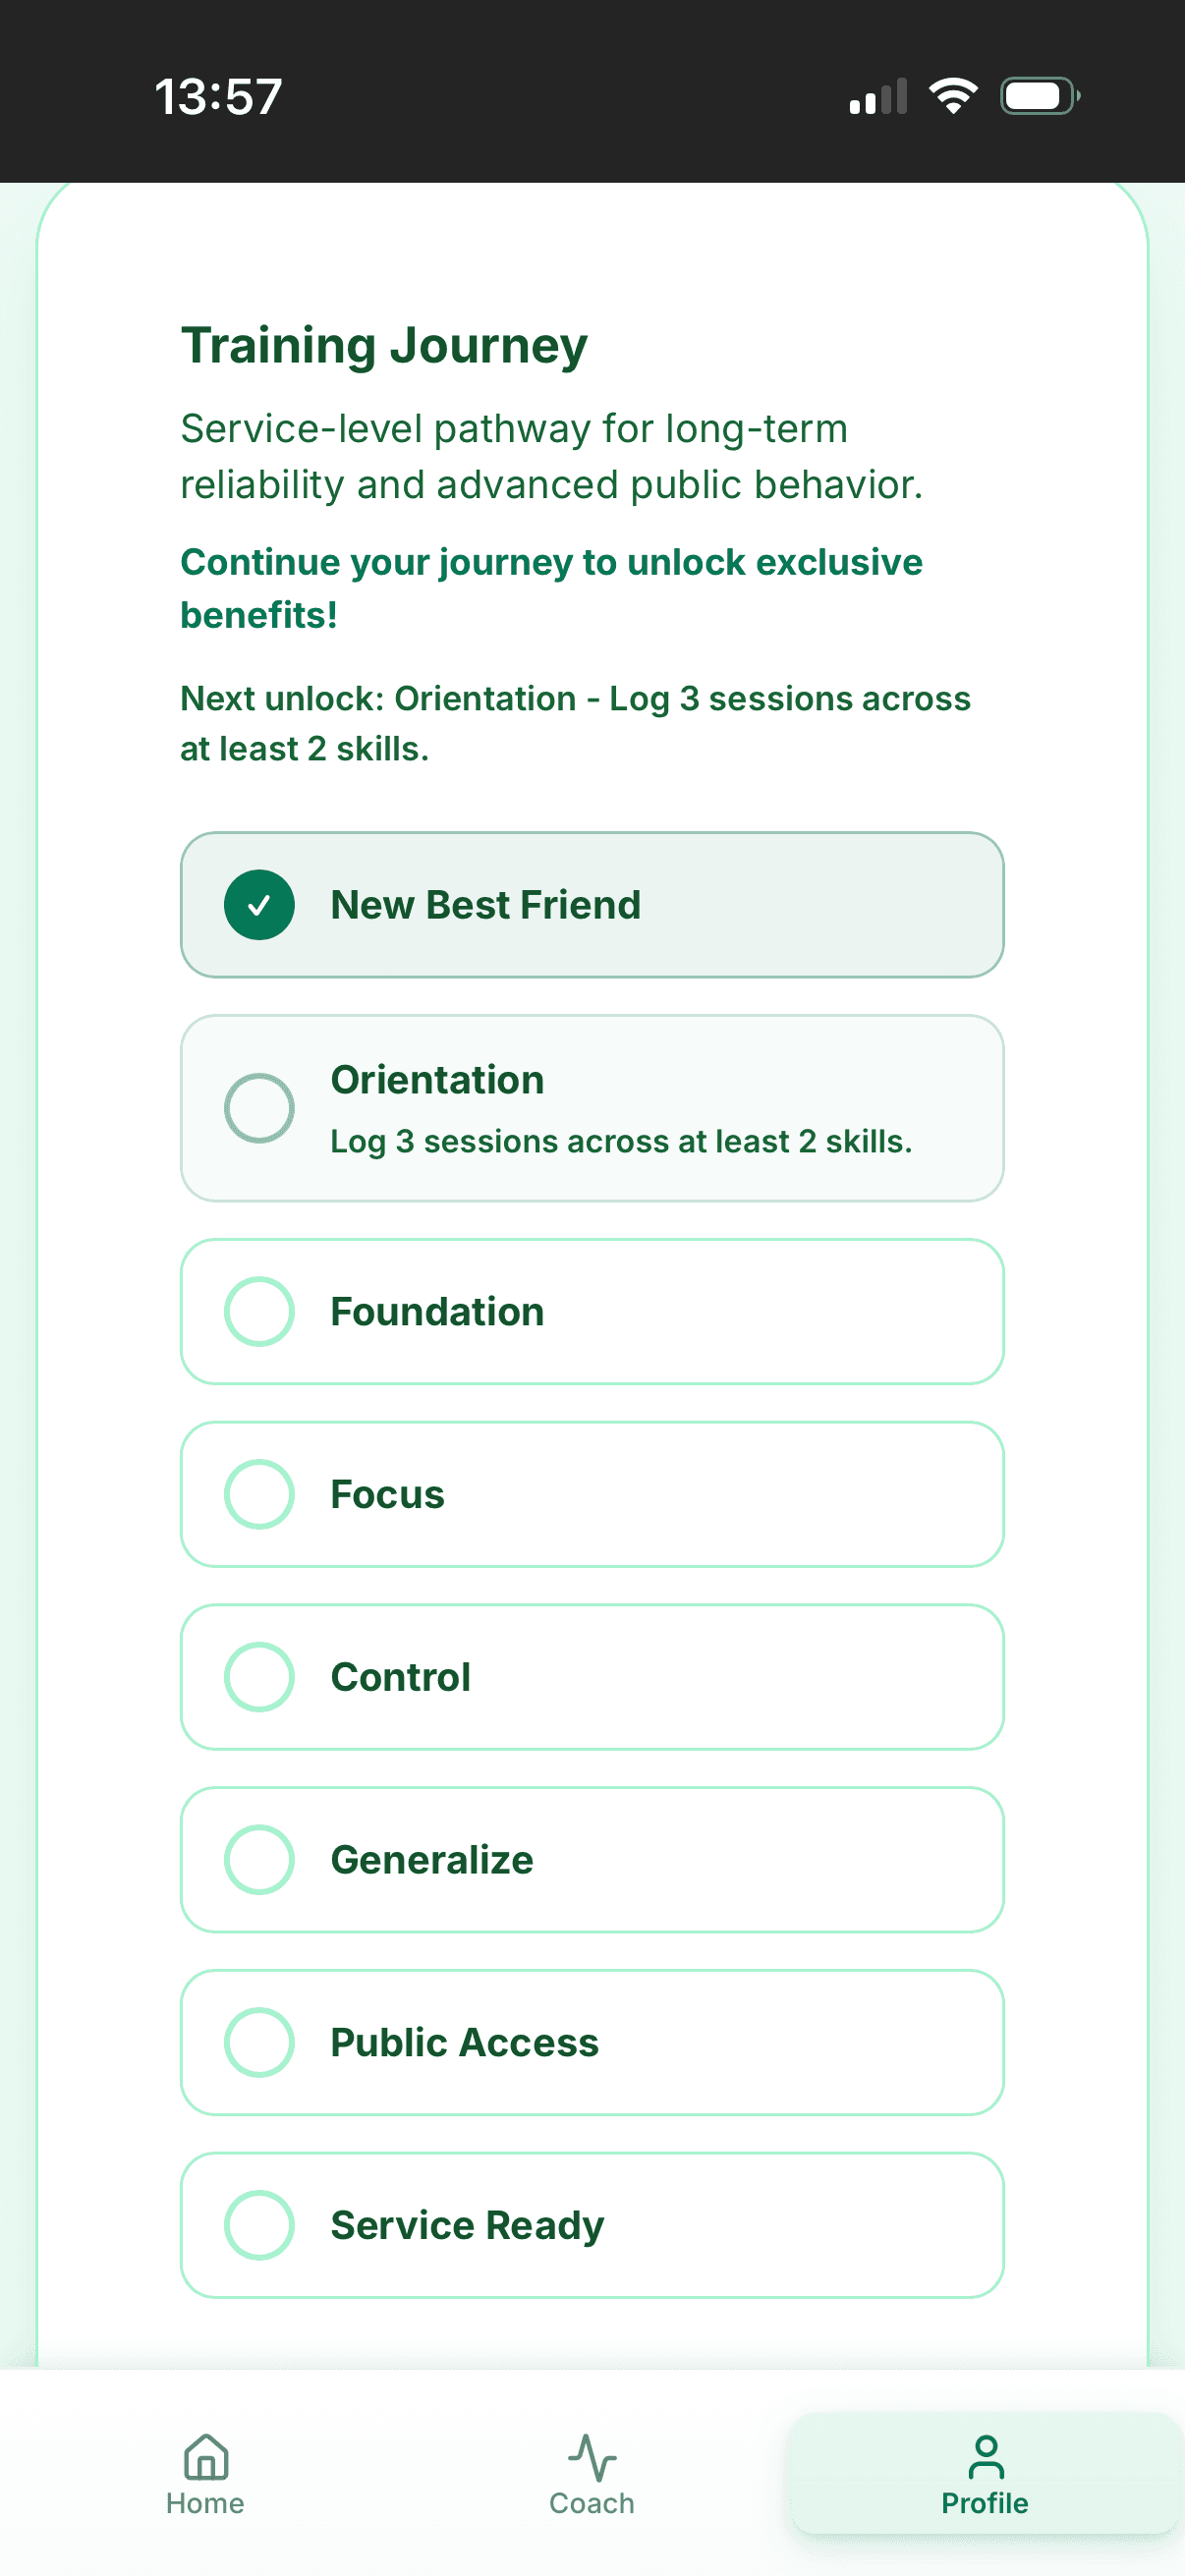
Task: Select the Orientation circle indicator
Action: click(259, 1108)
